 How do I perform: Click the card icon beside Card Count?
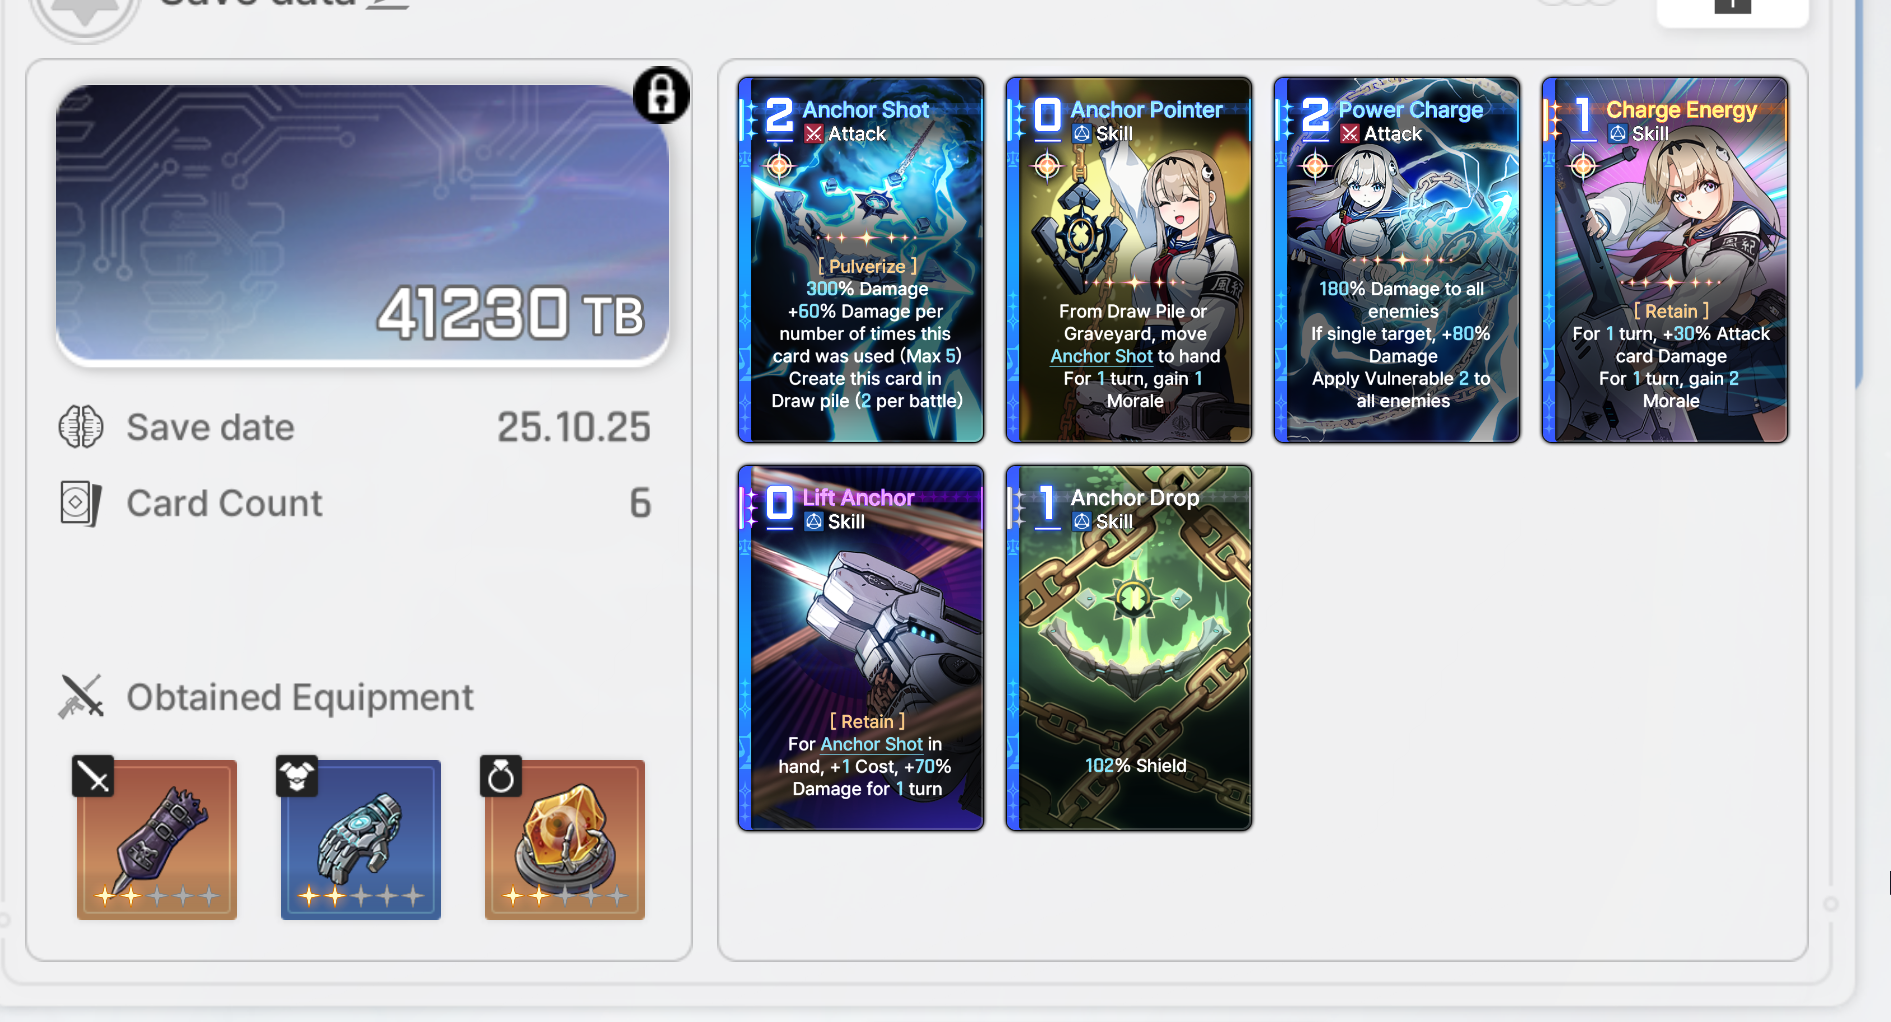[81, 503]
